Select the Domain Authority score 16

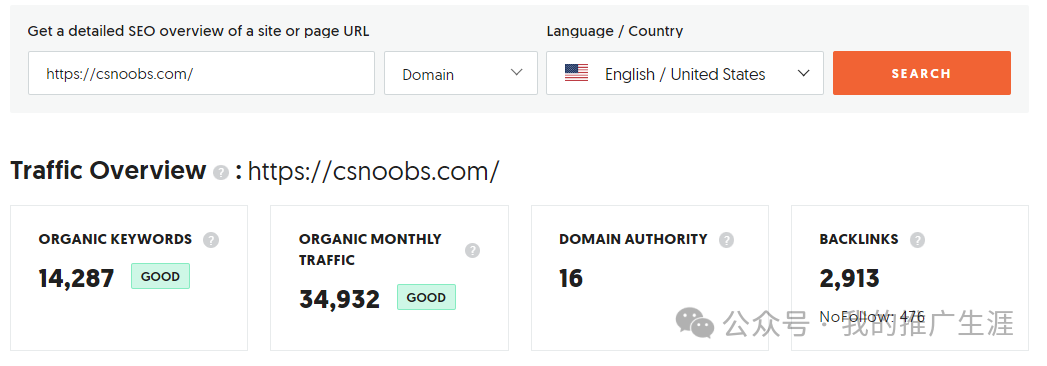pyautogui.click(x=571, y=279)
